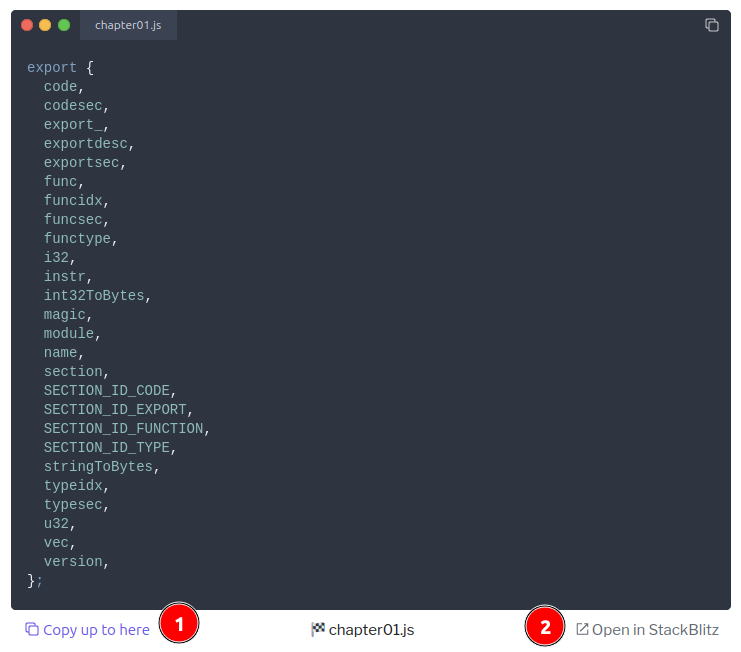The image size is (741, 652).
Task: Click the chapter01.js label below the code
Action: [371, 630]
